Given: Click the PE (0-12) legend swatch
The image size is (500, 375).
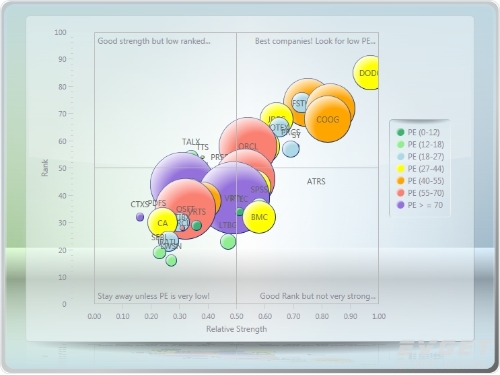Looking at the screenshot, I should click(400, 132).
